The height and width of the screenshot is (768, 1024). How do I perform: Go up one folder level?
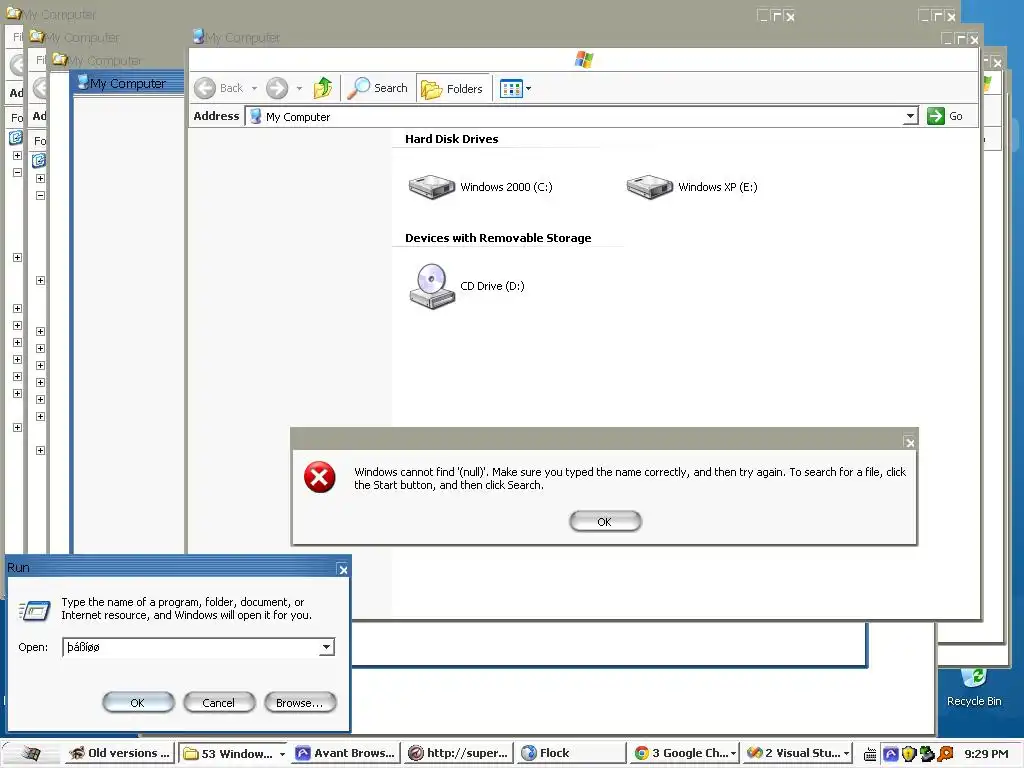click(x=323, y=88)
